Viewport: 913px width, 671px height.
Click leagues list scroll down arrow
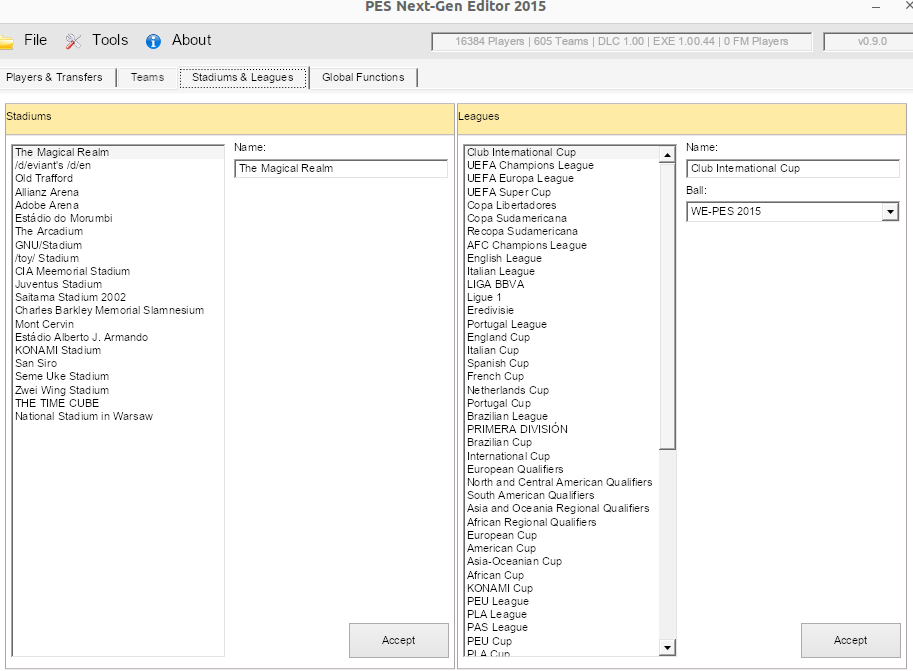667,647
